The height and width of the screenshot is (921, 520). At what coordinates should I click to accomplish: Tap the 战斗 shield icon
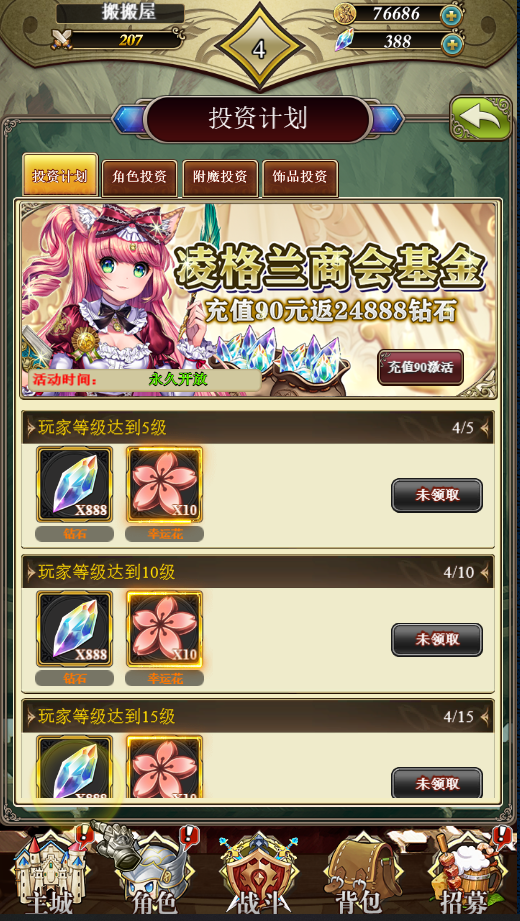259,875
